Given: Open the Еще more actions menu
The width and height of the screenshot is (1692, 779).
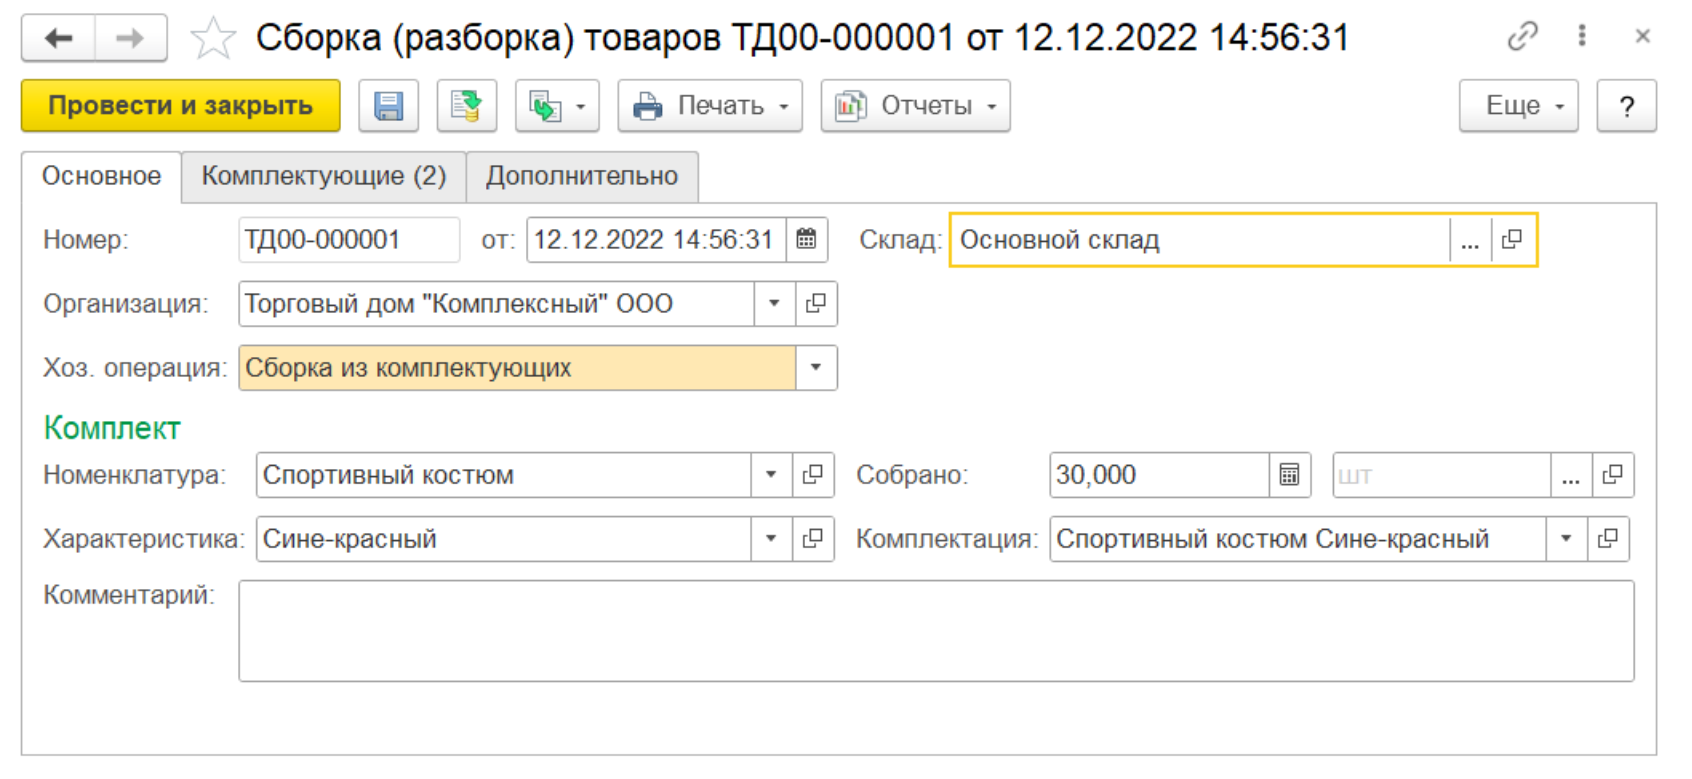Looking at the screenshot, I should pyautogui.click(x=1518, y=106).
